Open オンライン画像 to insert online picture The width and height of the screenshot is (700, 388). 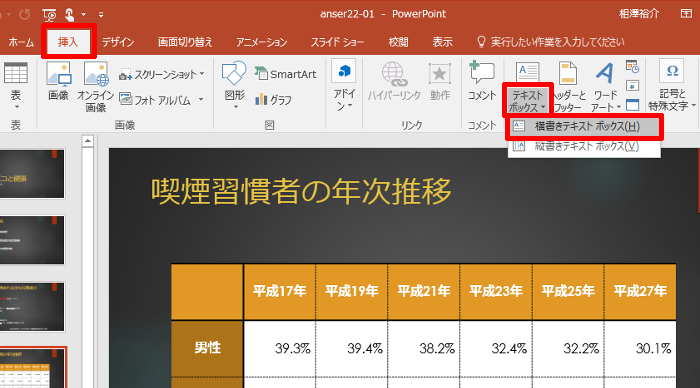(x=96, y=87)
